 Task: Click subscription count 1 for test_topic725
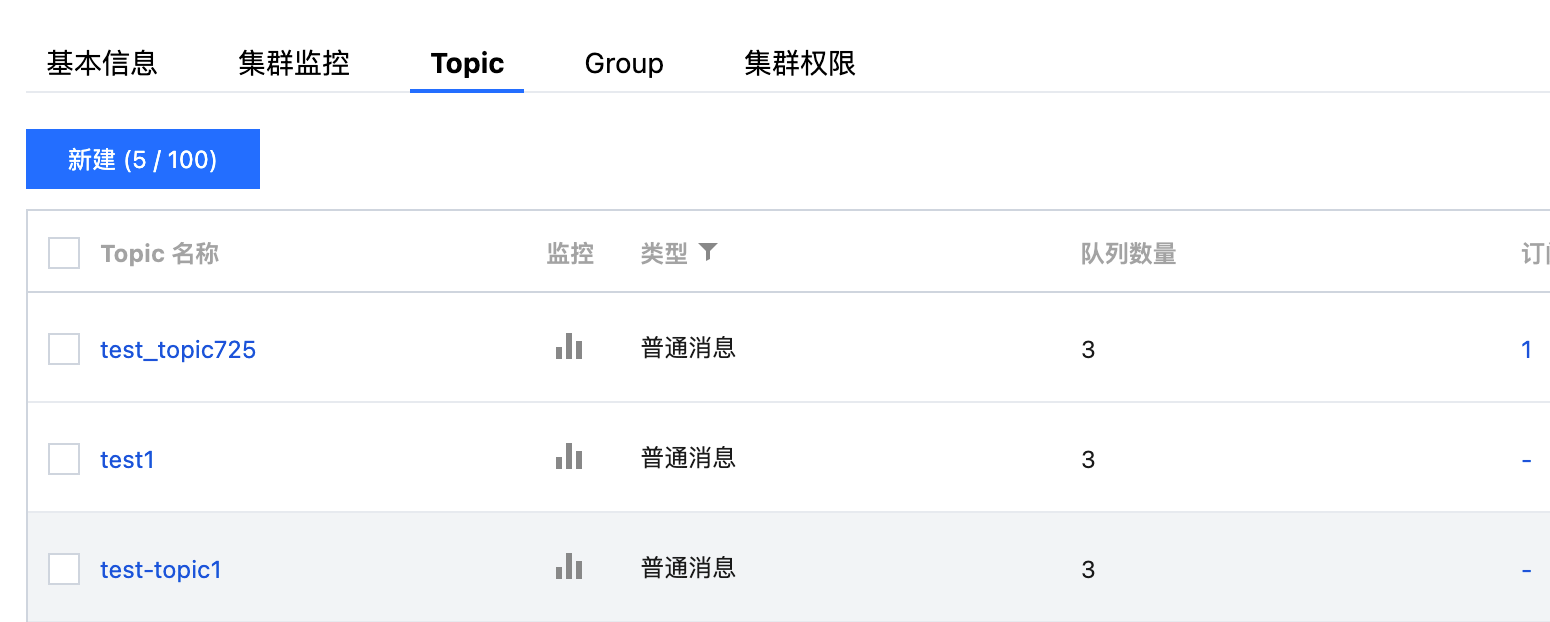(1527, 349)
